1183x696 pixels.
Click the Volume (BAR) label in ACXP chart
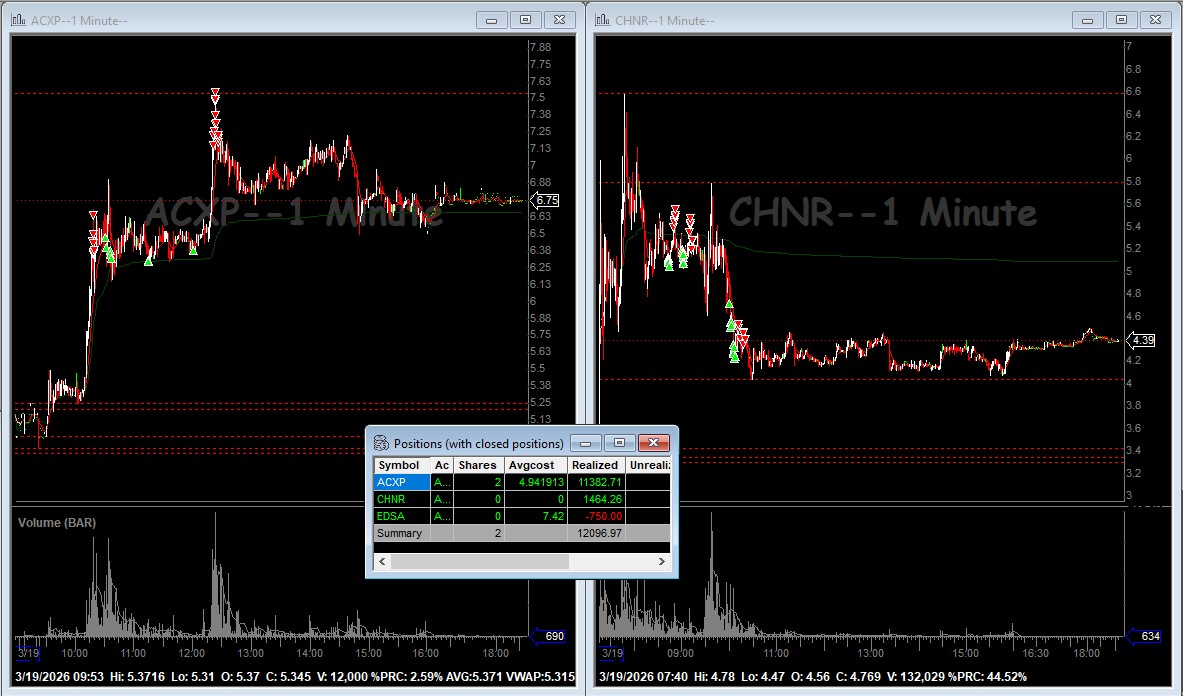[57, 523]
